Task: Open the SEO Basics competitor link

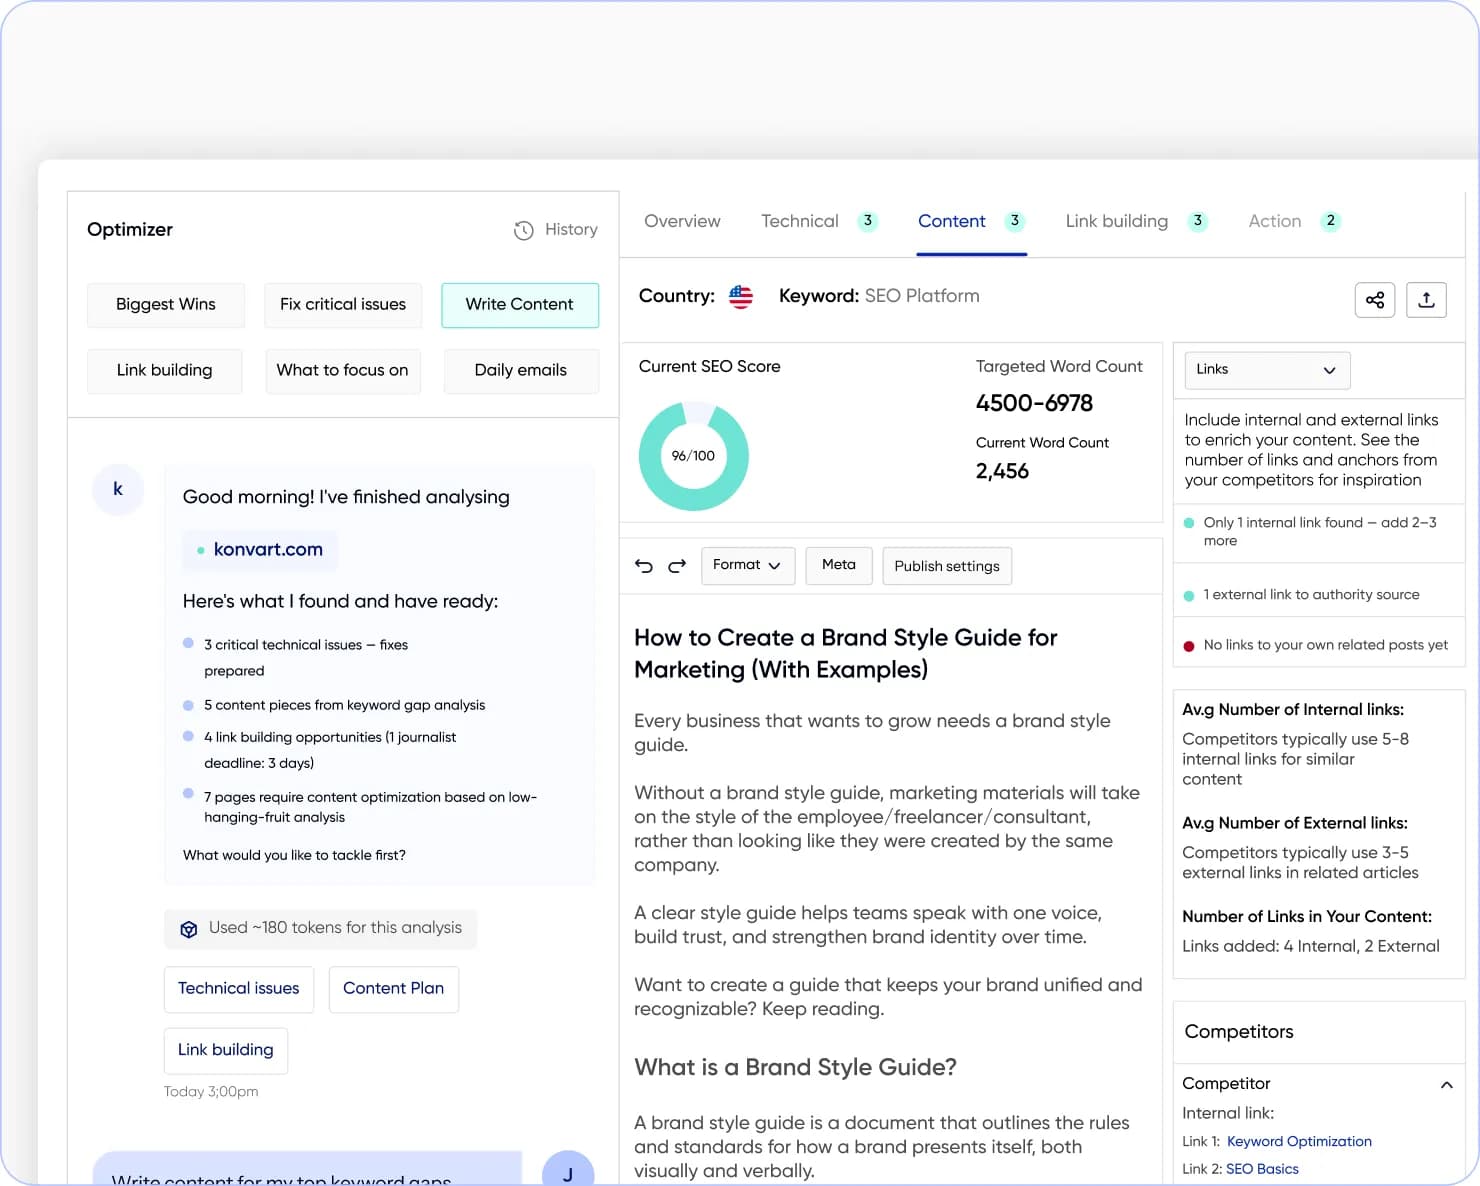Action: tap(1262, 1169)
